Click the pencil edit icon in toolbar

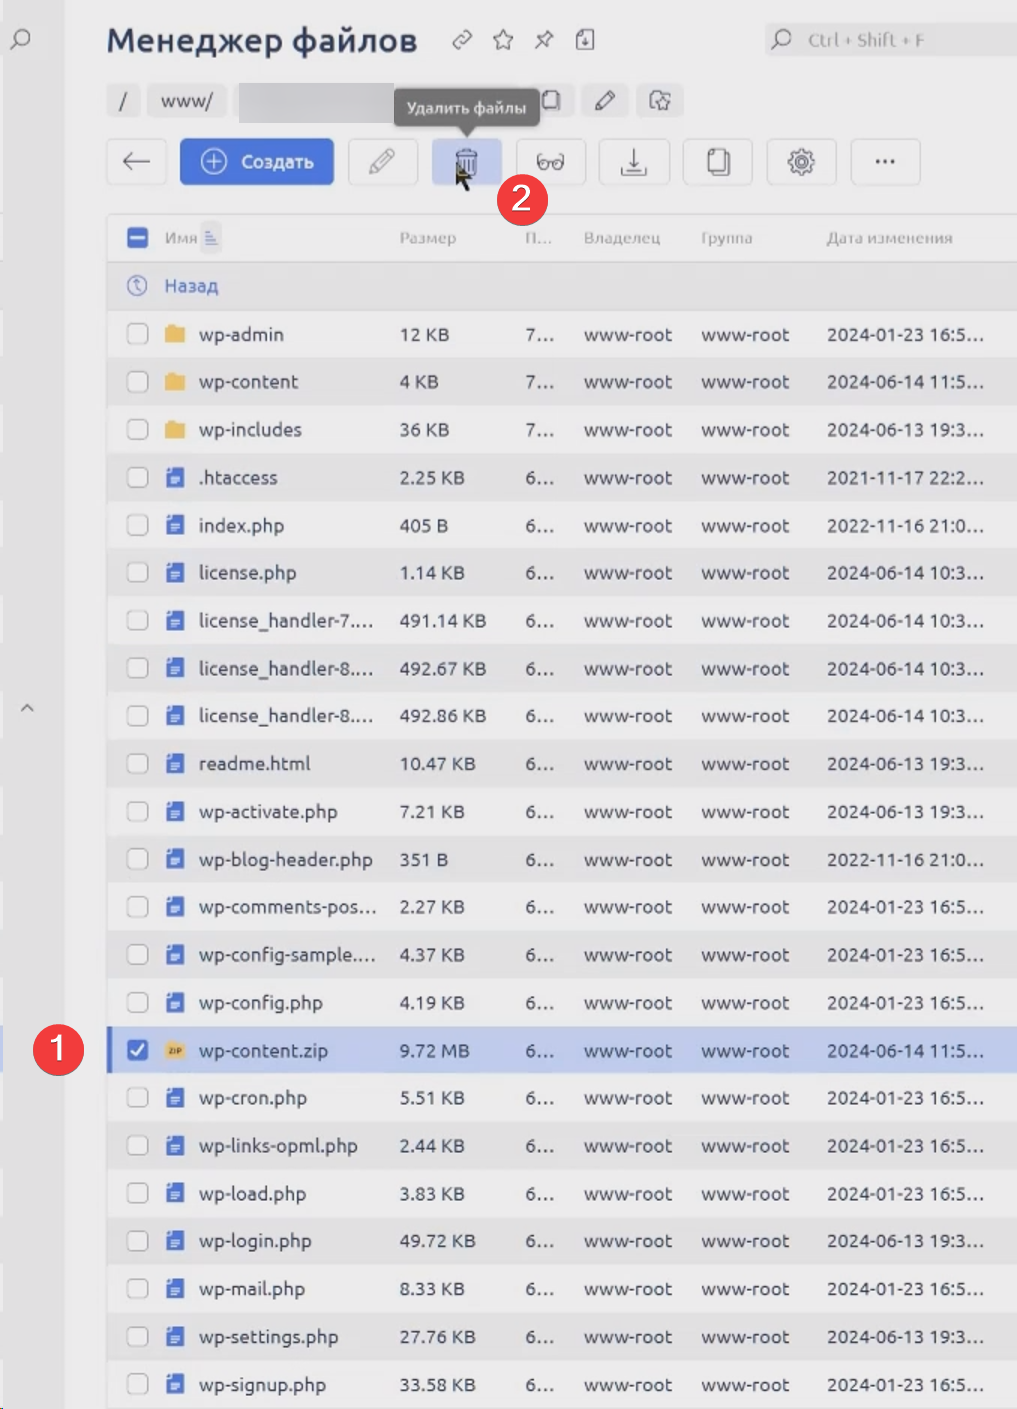[382, 162]
